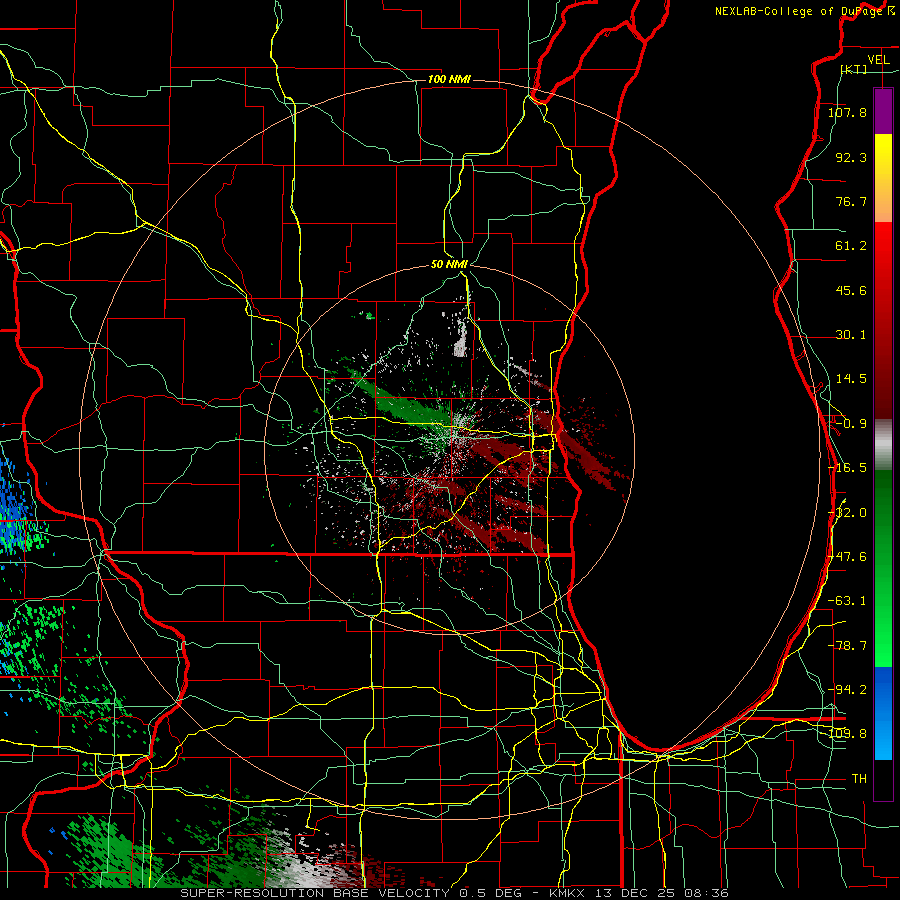Select the 45.6 velocity scale value

pyautogui.click(x=851, y=290)
